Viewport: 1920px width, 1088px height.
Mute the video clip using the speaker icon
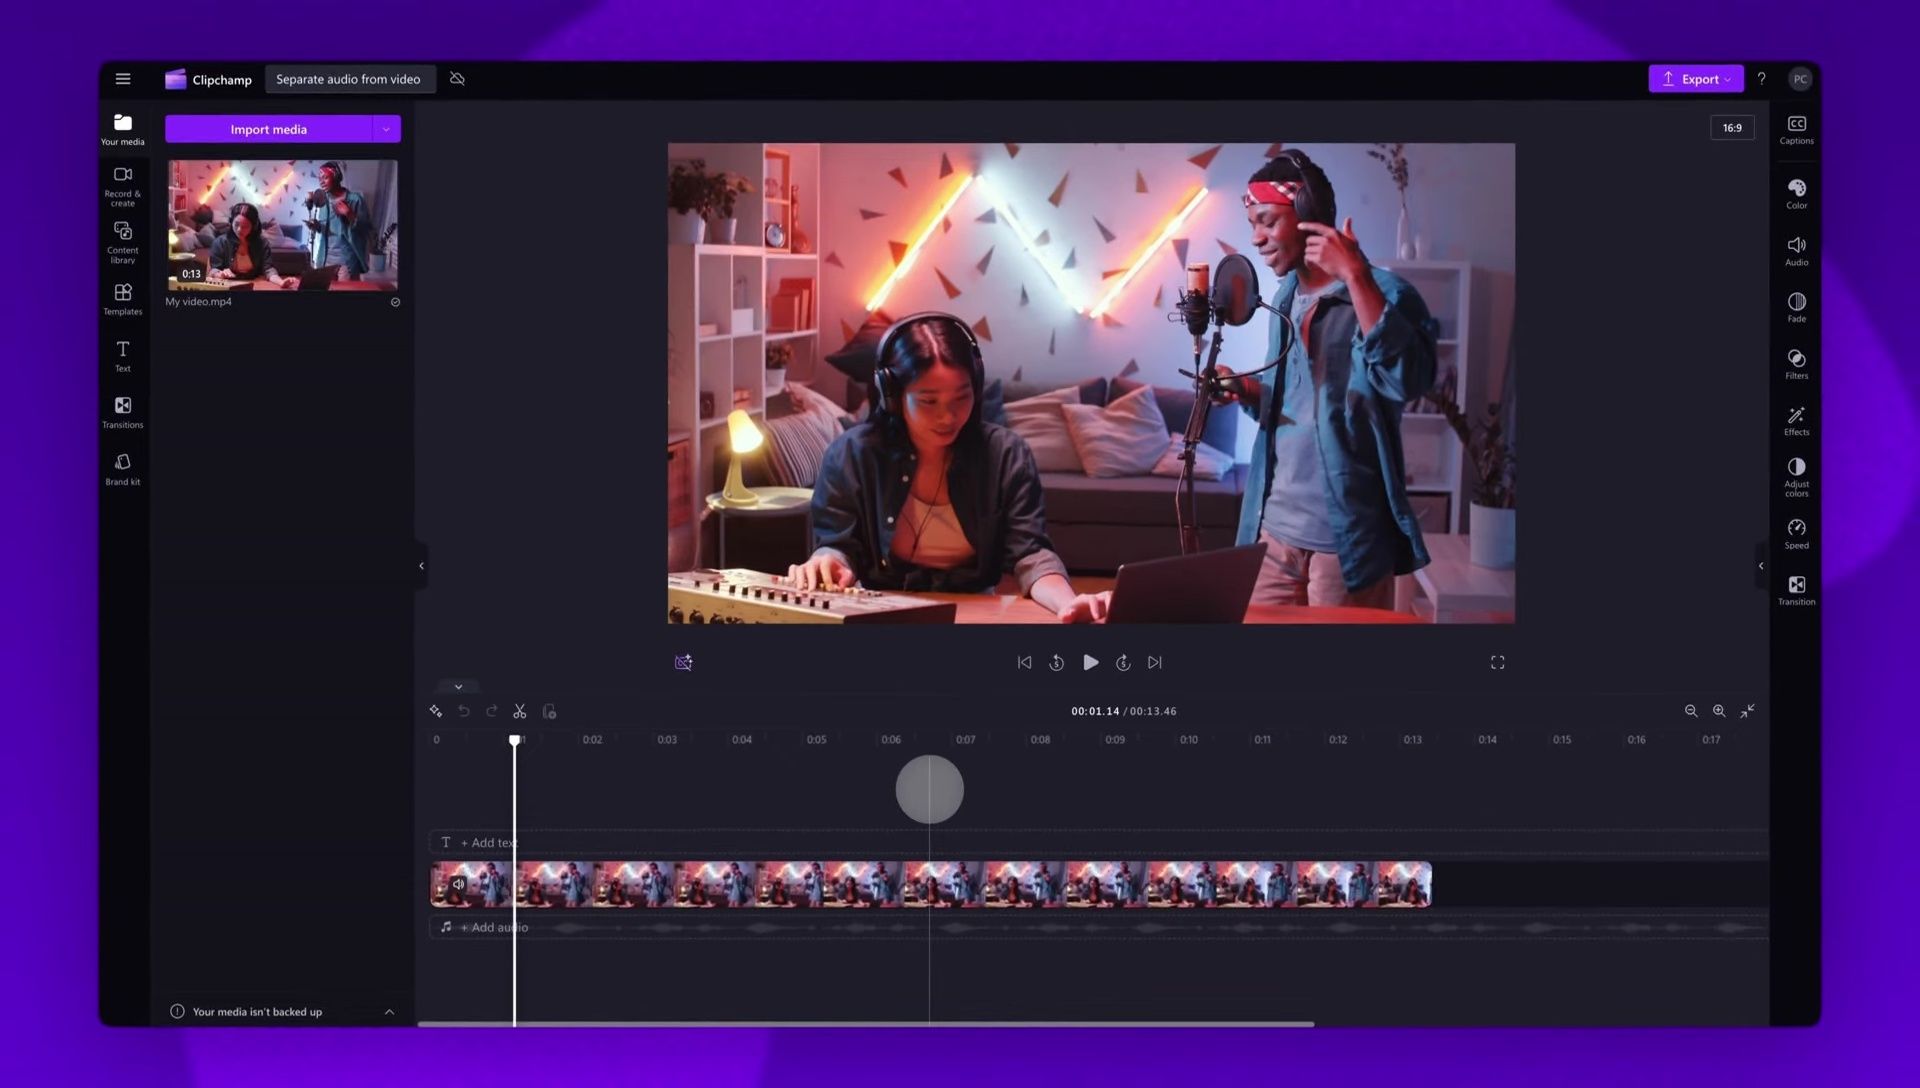point(458,884)
